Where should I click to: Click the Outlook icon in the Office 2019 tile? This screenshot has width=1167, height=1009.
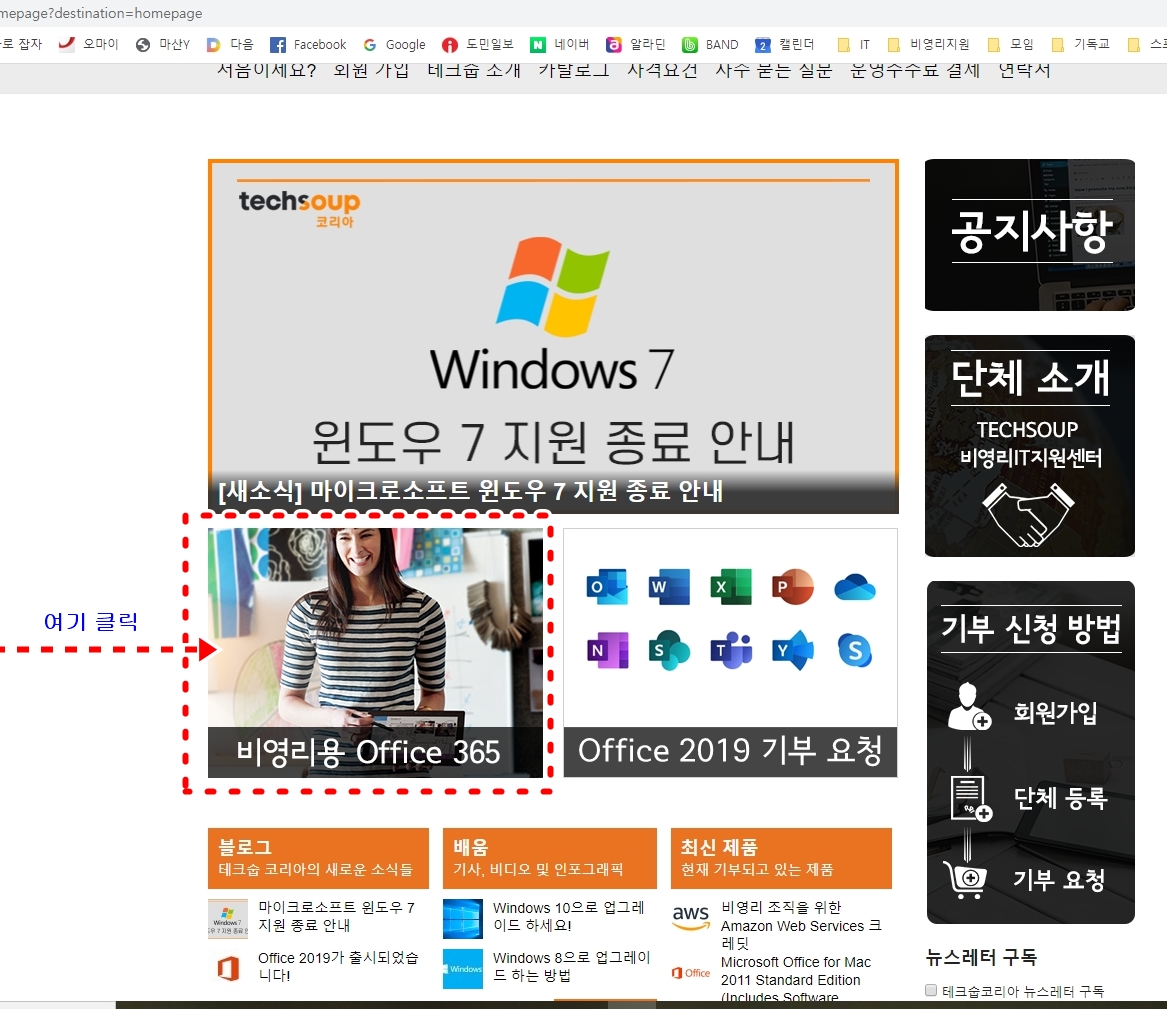(607, 586)
